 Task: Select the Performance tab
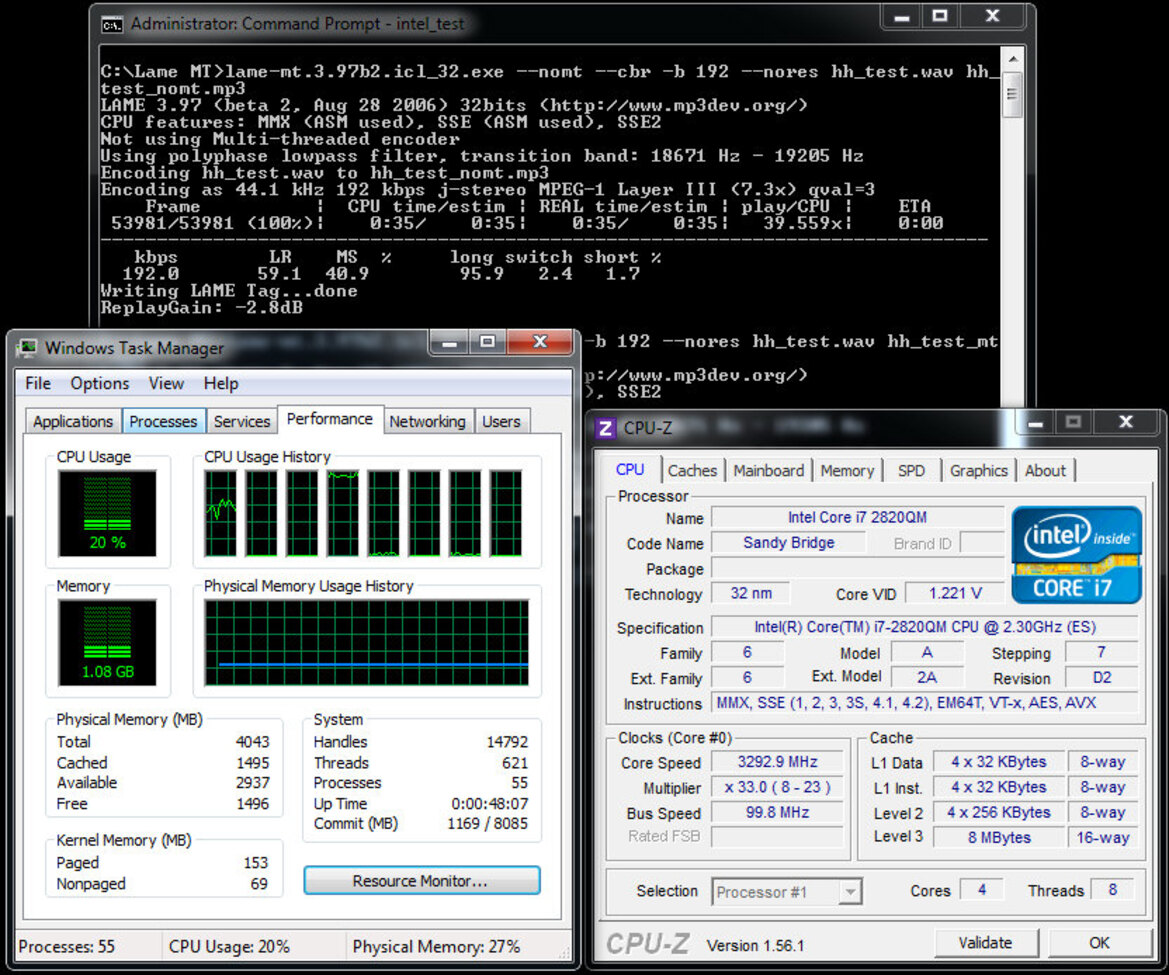[330, 419]
